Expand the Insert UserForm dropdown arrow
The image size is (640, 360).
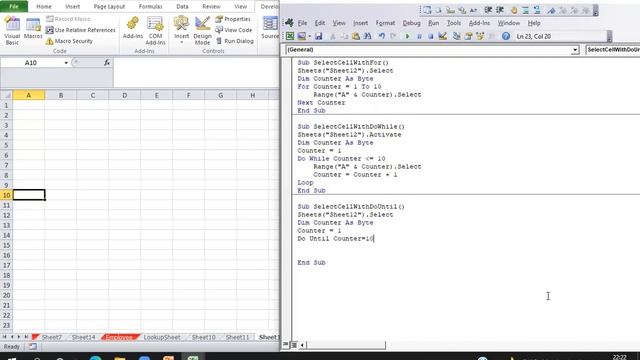[310, 36]
